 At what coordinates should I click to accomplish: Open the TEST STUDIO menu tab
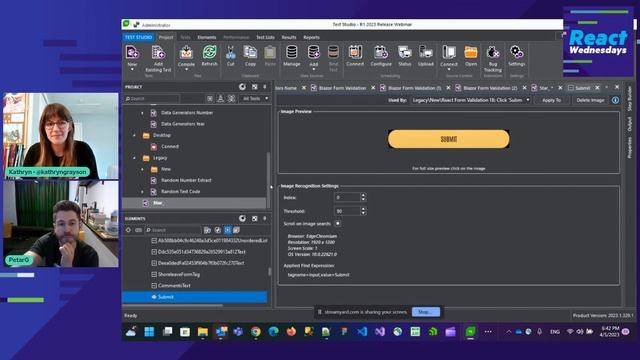tap(138, 37)
